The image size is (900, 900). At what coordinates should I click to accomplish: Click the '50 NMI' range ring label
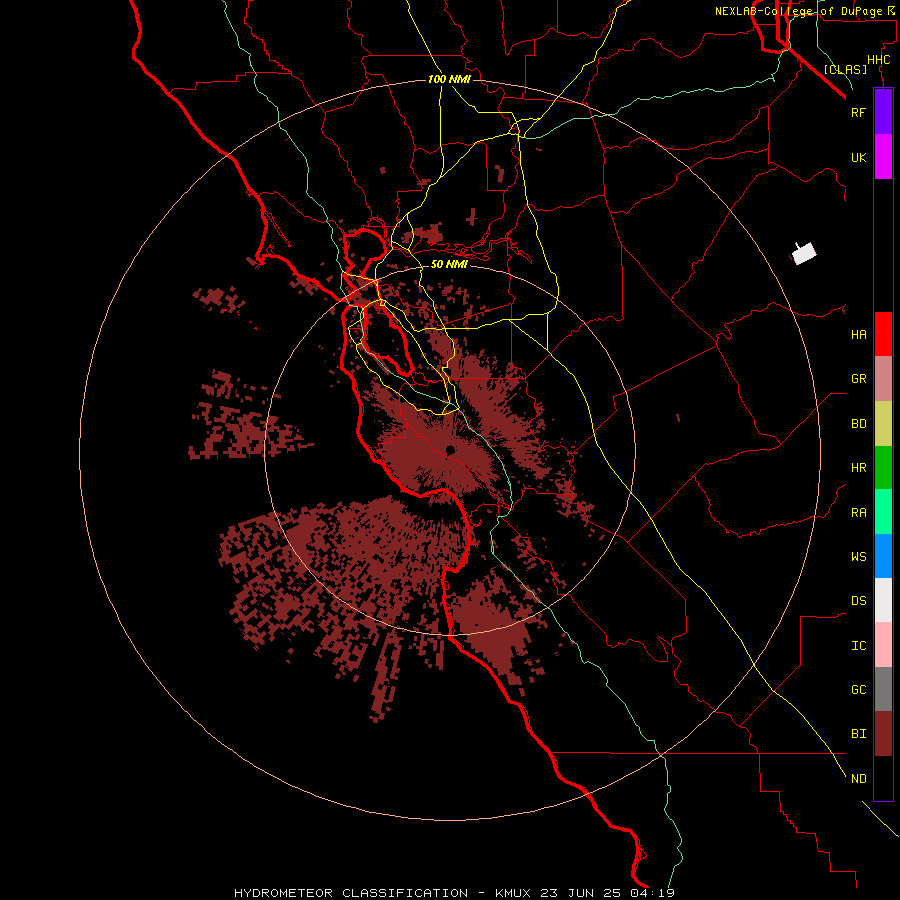coord(449,264)
